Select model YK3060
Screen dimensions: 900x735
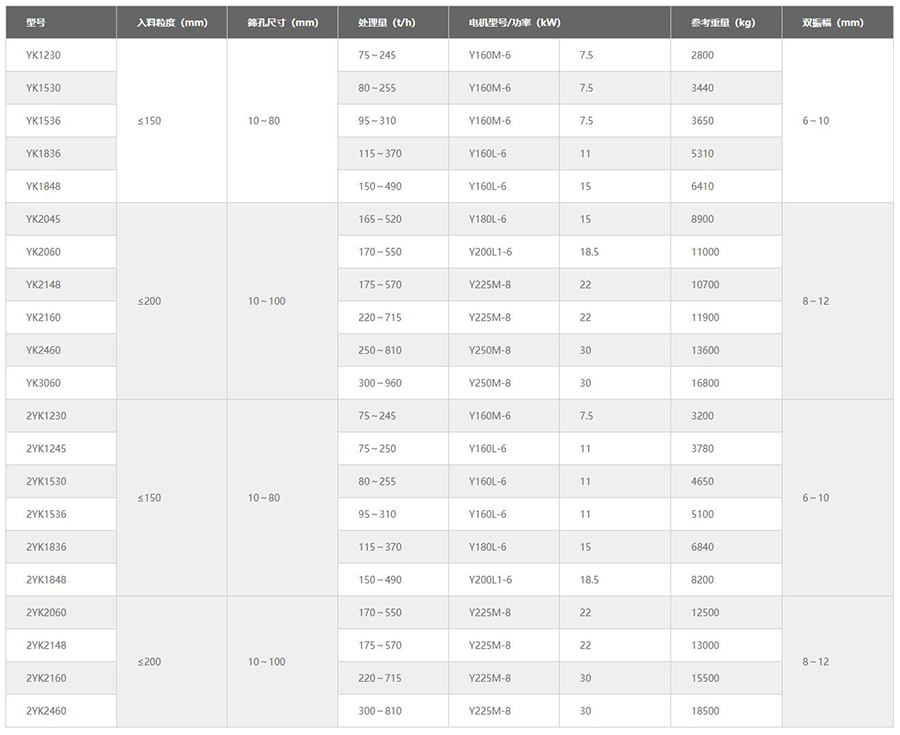(x=61, y=383)
